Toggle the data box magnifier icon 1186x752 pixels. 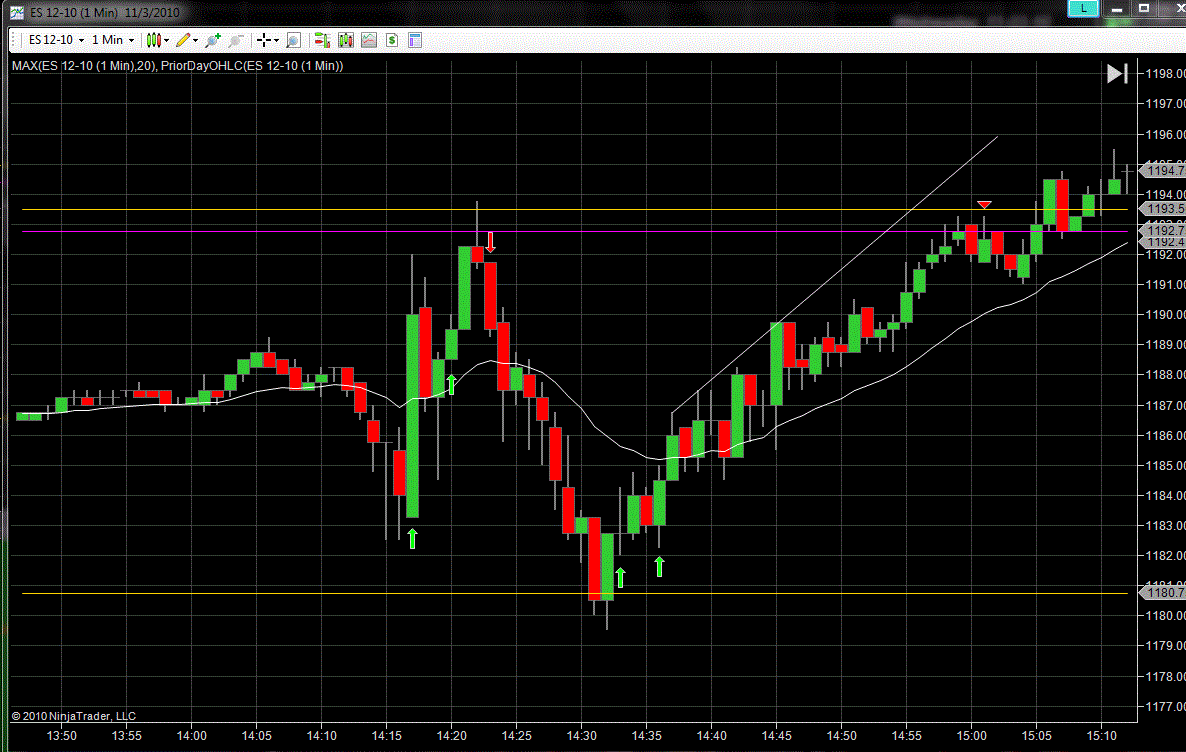(x=293, y=40)
